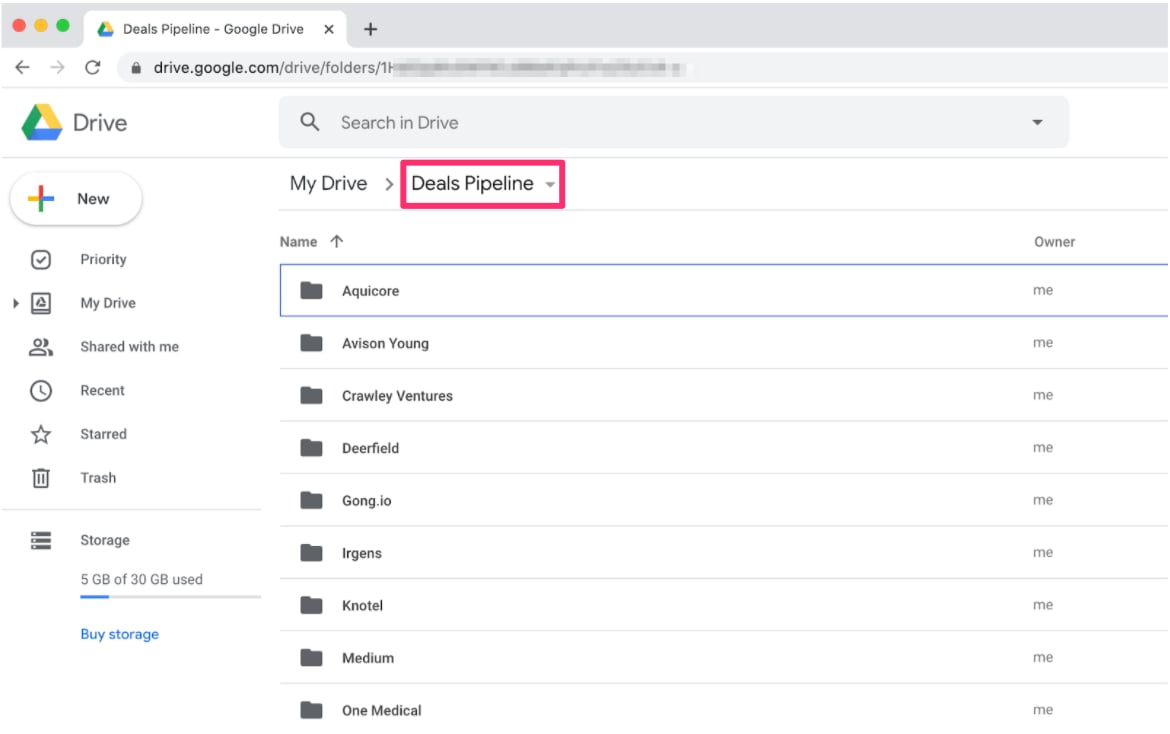Image resolution: width=1170 pixels, height=734 pixels.
Task: Click owner 'me' in Deerfield row
Action: (x=1043, y=448)
